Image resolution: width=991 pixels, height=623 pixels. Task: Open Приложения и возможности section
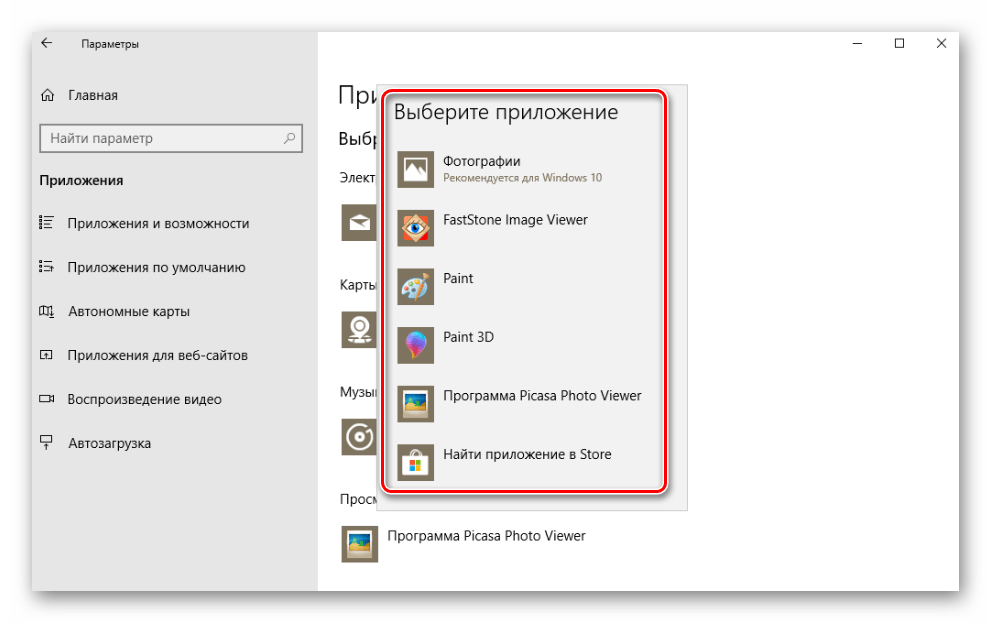[x=158, y=223]
